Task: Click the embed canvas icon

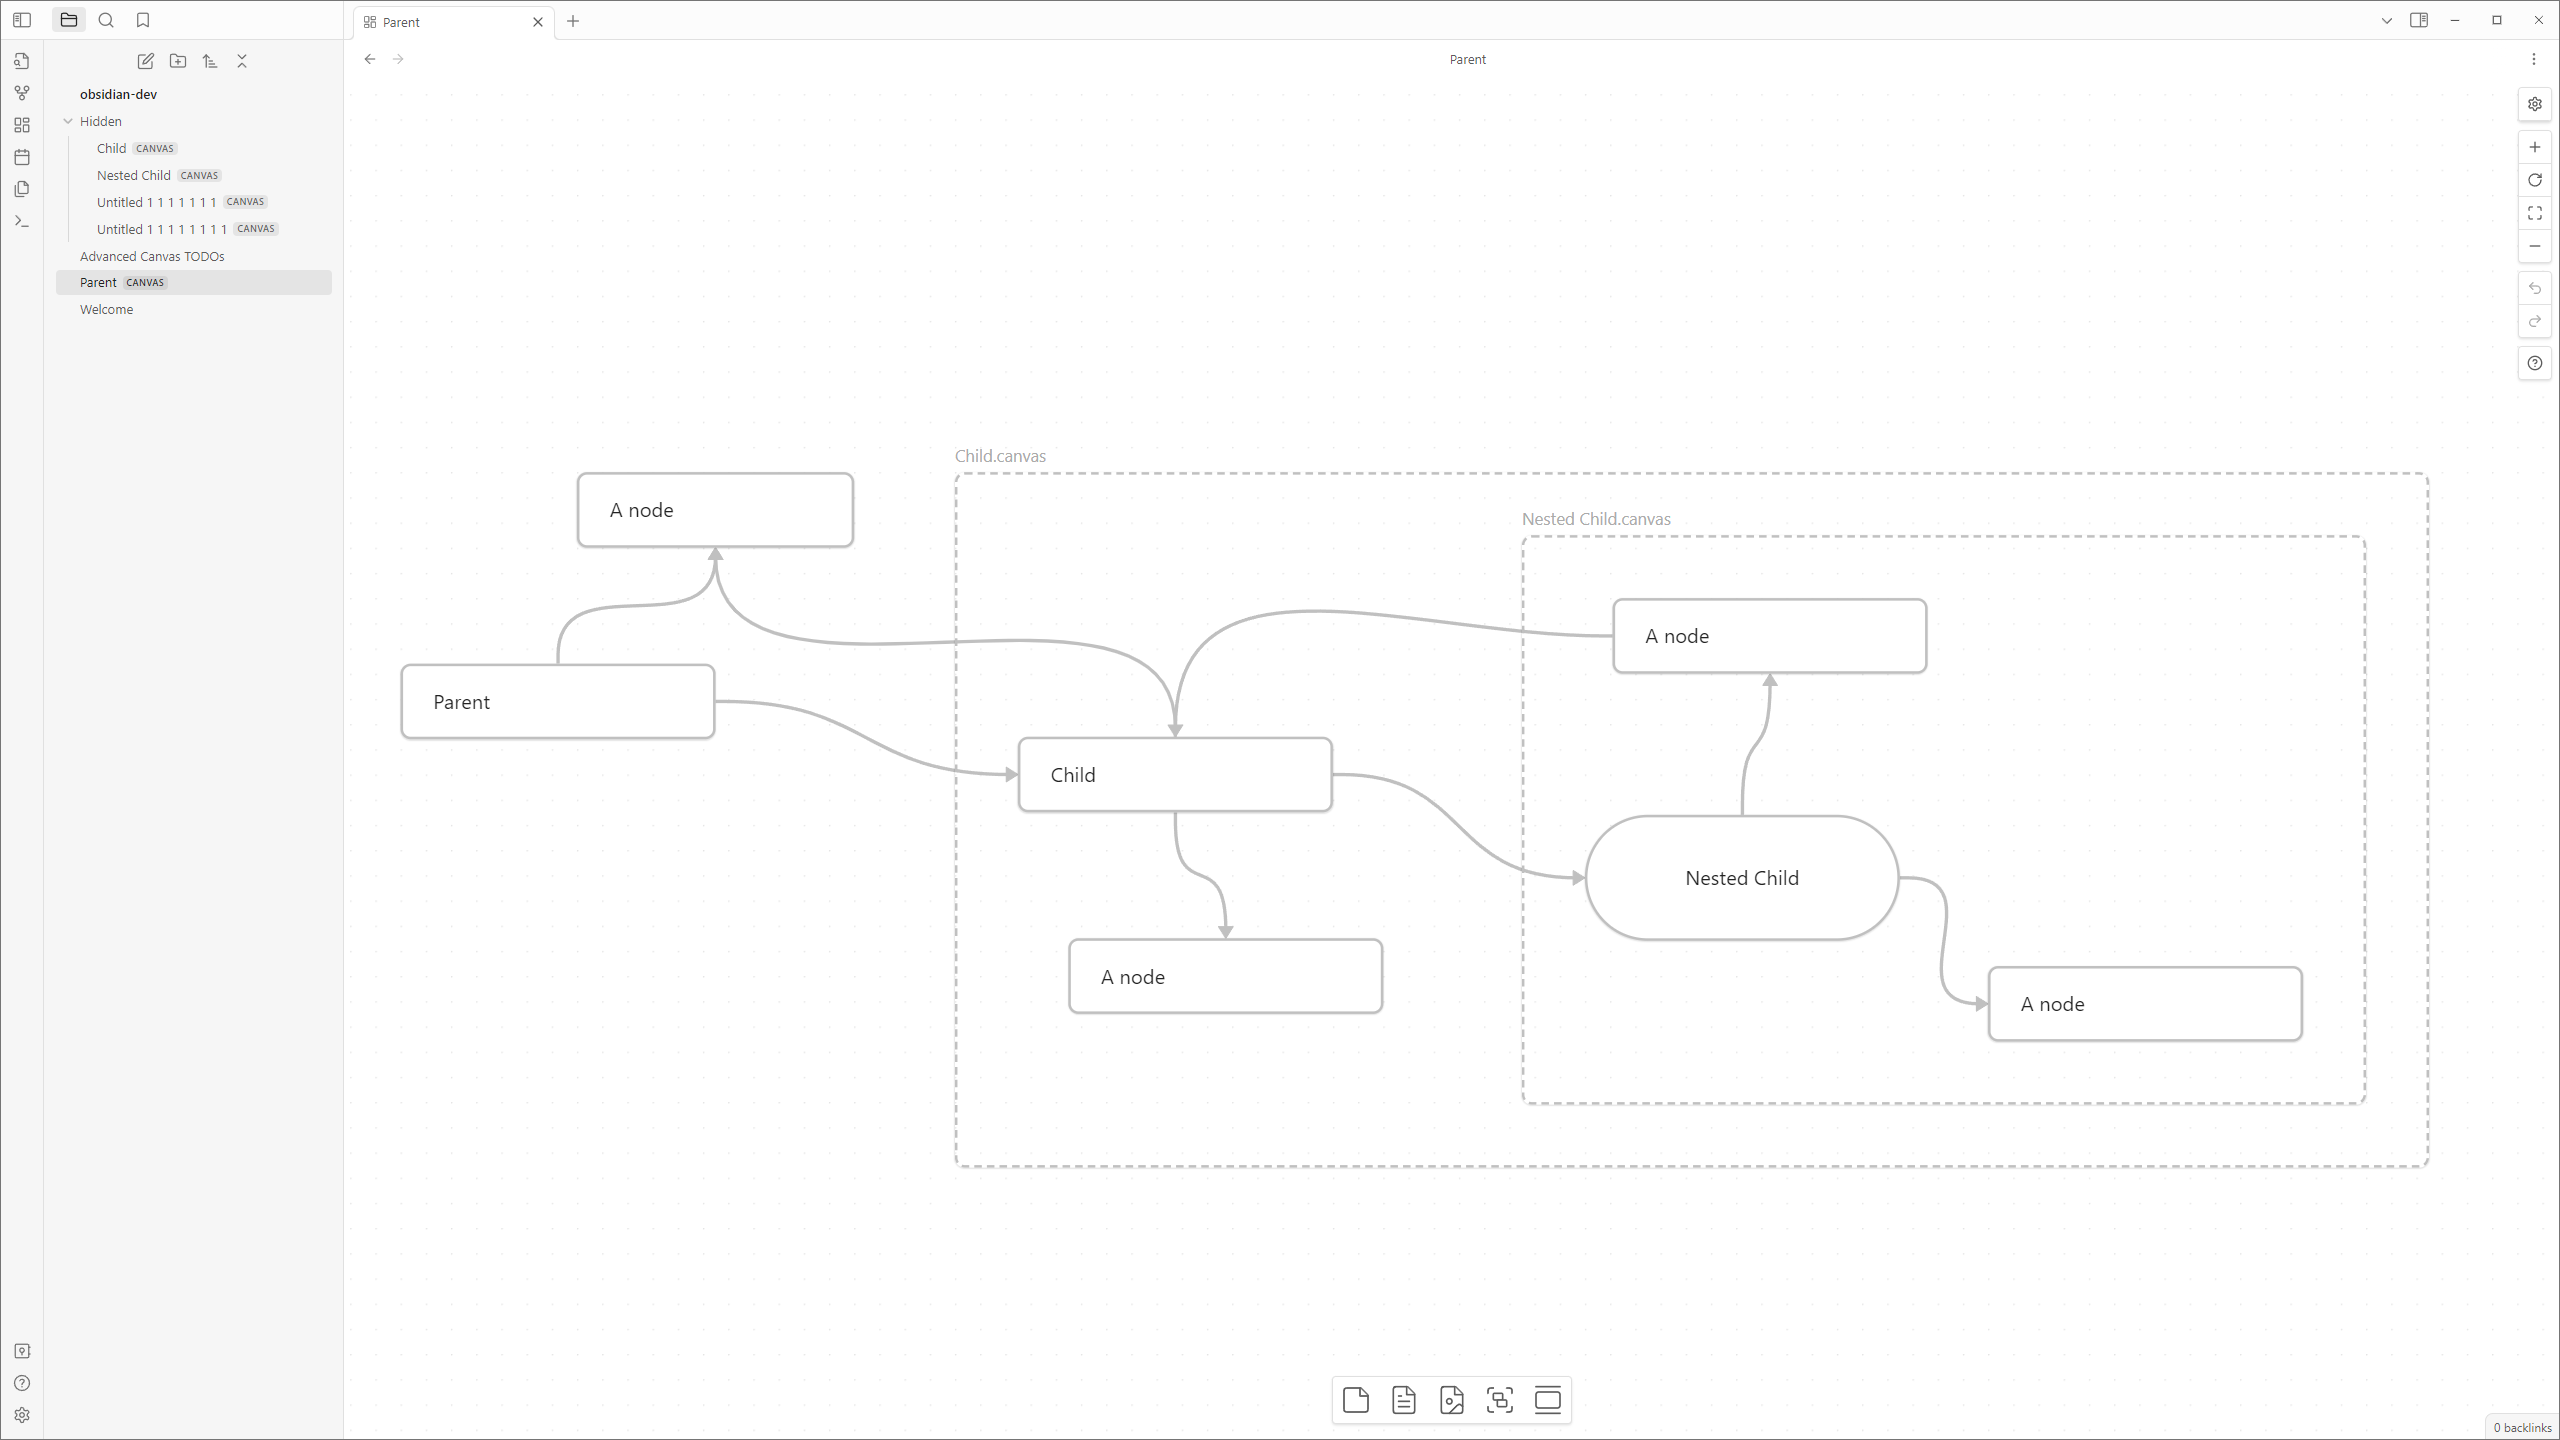Action: pos(1500,1400)
